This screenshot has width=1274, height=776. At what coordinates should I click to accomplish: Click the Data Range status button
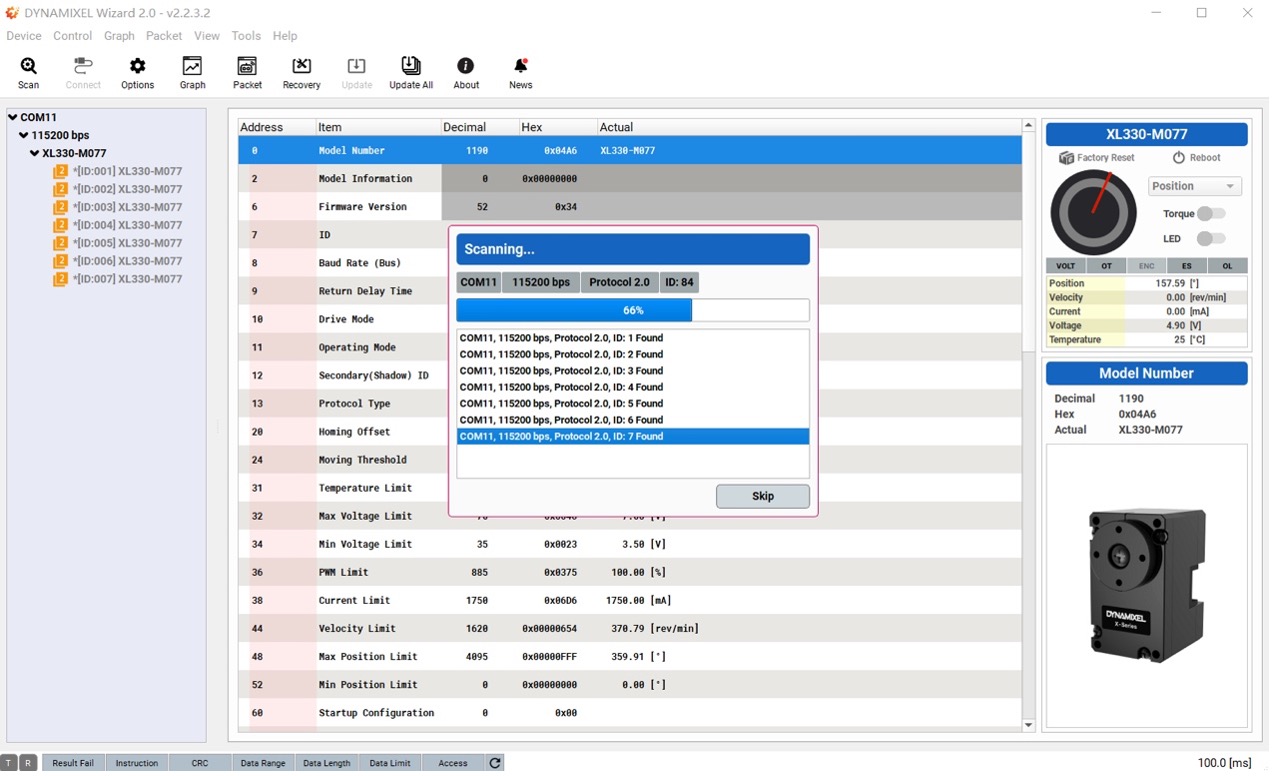tap(263, 763)
